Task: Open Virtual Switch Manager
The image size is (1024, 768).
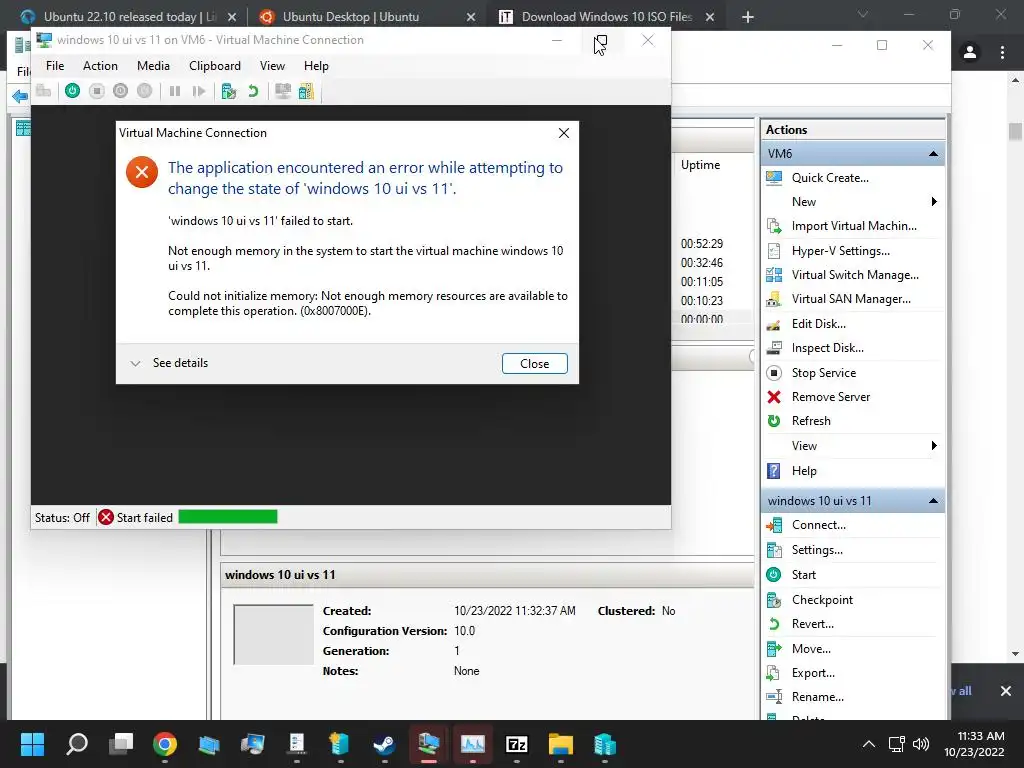Action: (853, 275)
